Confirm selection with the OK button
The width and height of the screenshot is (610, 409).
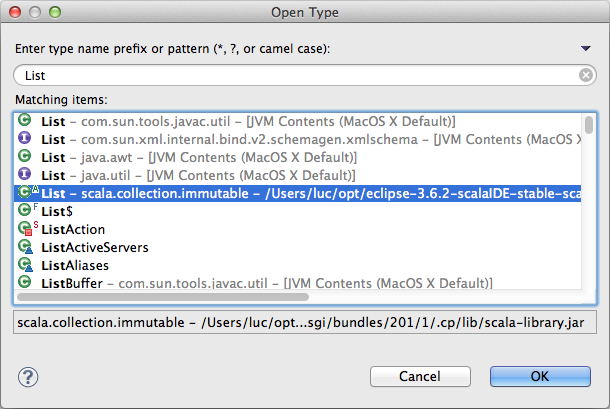539,377
